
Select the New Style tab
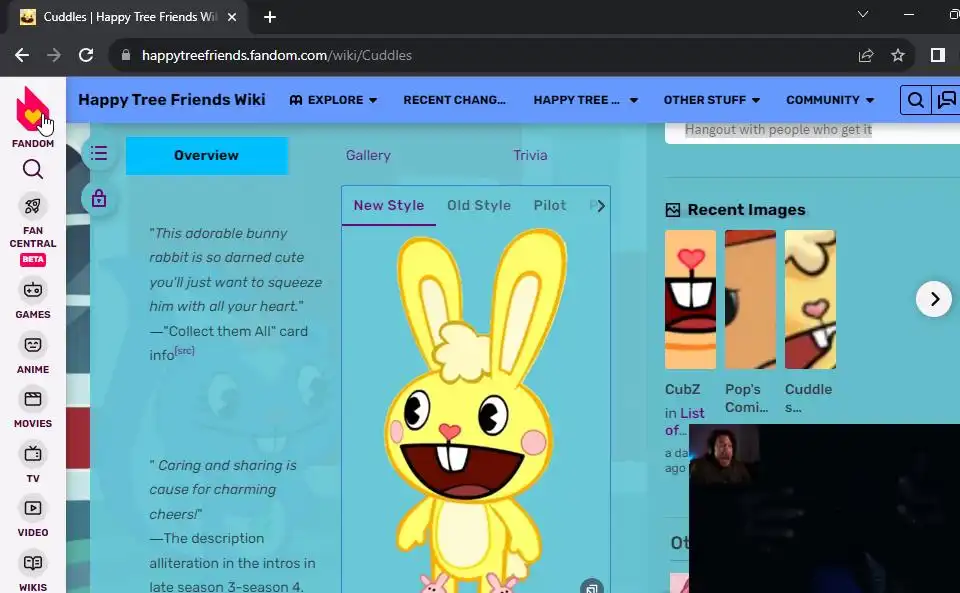tap(389, 206)
